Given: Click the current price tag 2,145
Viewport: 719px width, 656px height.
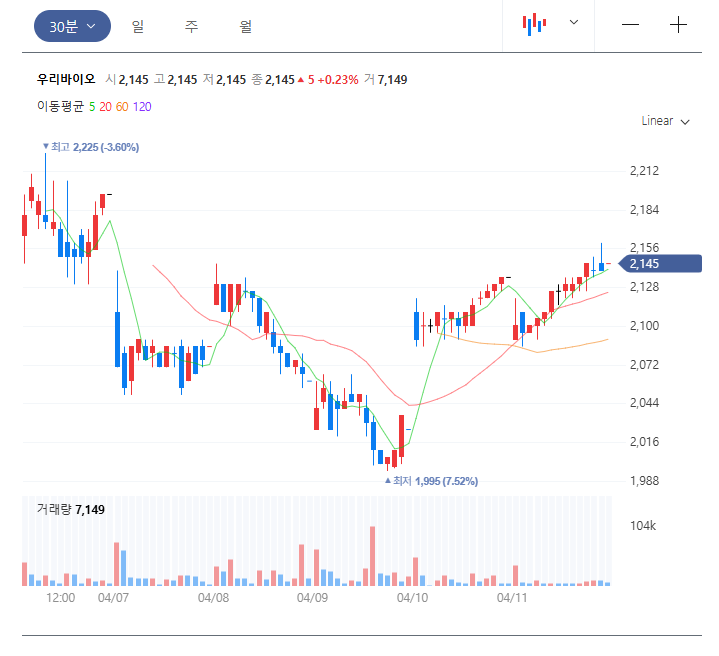Looking at the screenshot, I should 660,264.
